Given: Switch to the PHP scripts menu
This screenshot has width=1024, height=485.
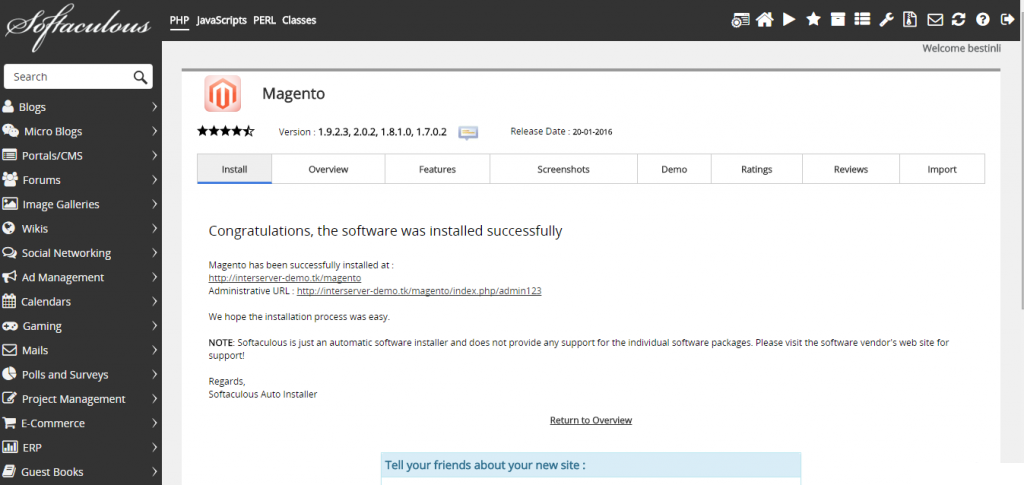Looking at the screenshot, I should (180, 20).
